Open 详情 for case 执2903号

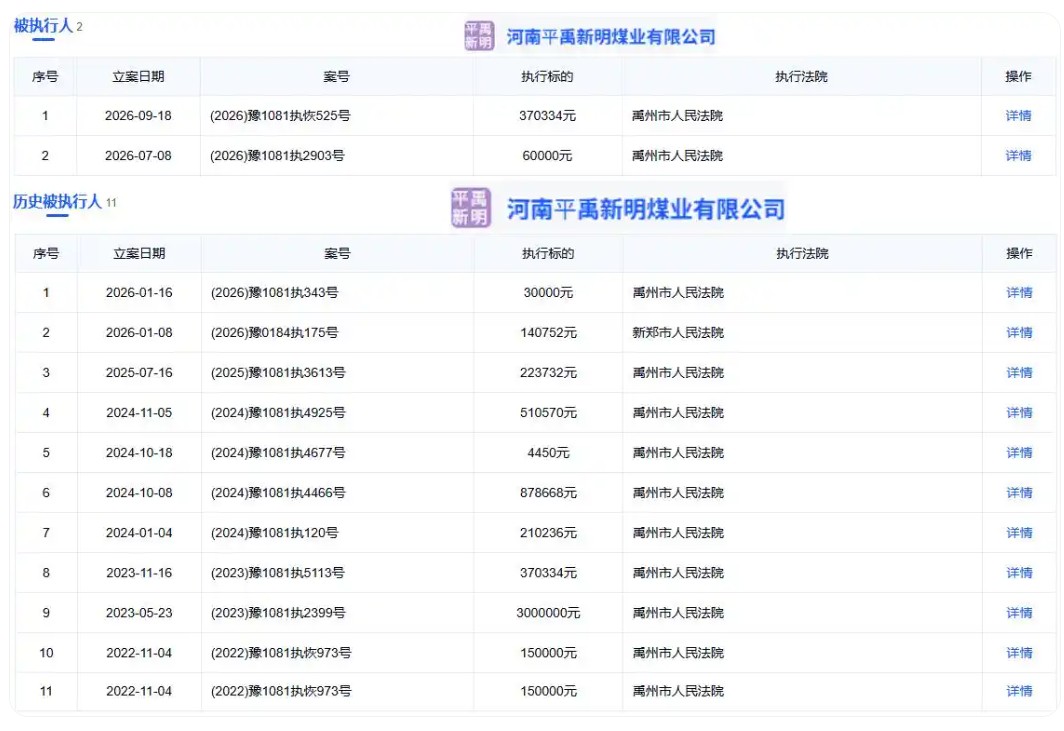1018,156
